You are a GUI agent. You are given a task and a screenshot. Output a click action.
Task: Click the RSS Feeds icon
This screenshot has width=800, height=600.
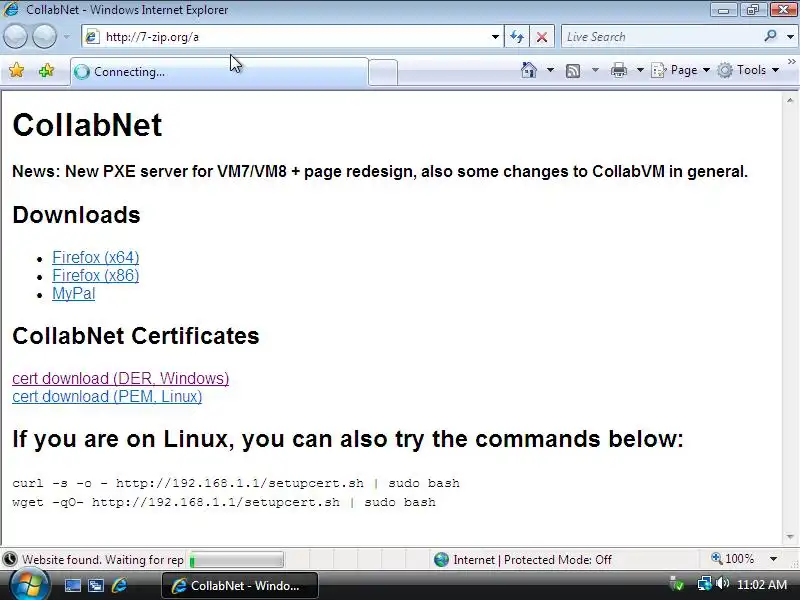[573, 70]
